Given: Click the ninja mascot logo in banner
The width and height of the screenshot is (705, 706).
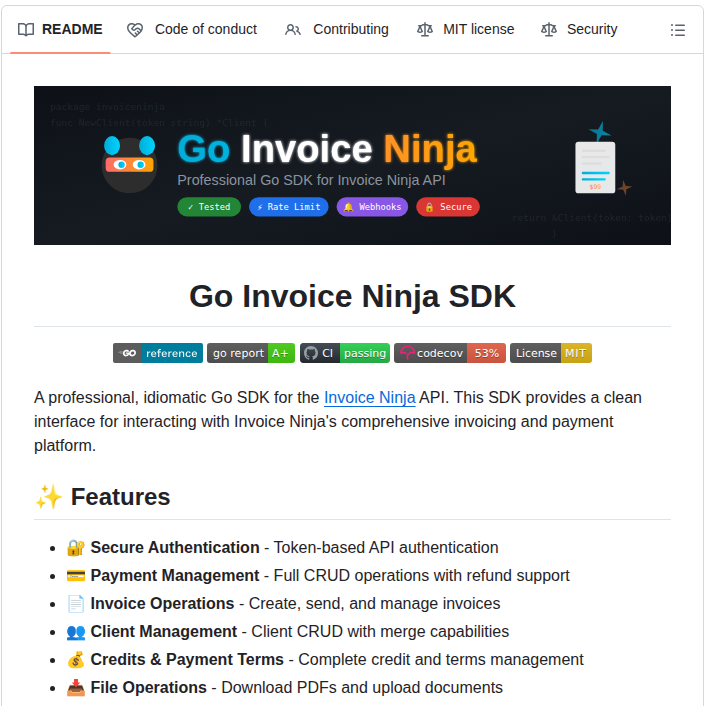Looking at the screenshot, I should pyautogui.click(x=130, y=164).
